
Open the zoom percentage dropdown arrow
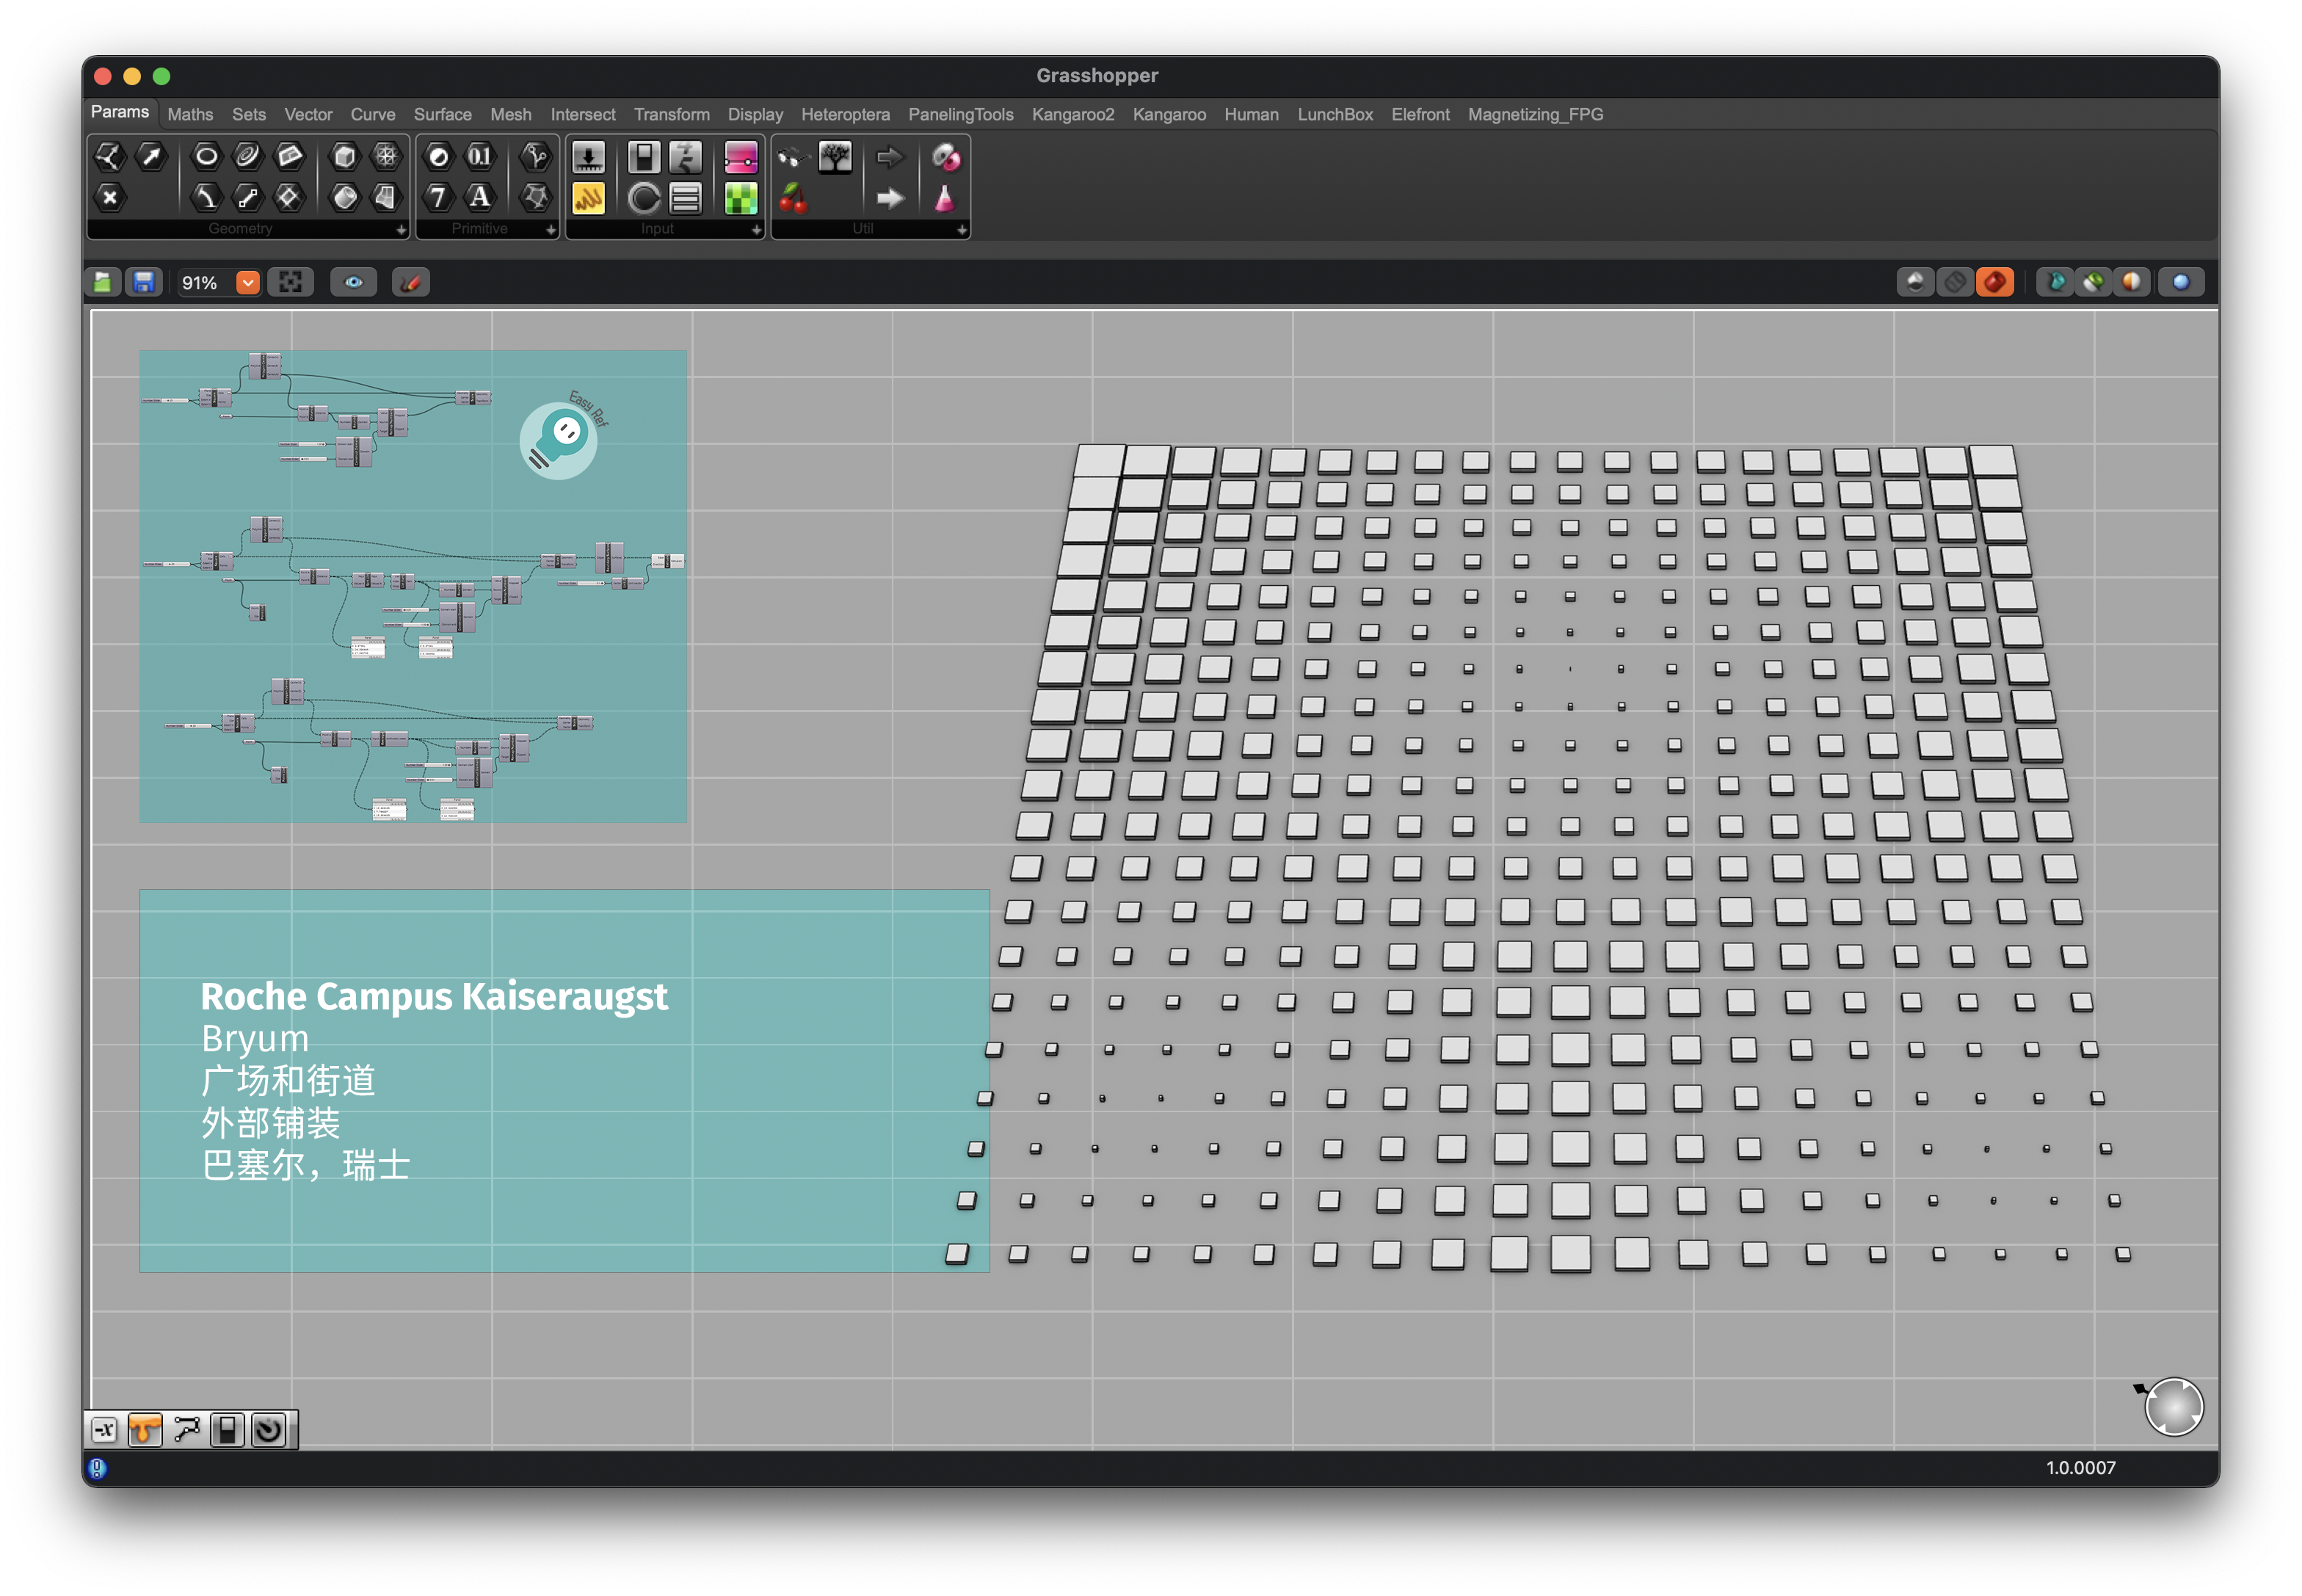pyautogui.click(x=248, y=283)
